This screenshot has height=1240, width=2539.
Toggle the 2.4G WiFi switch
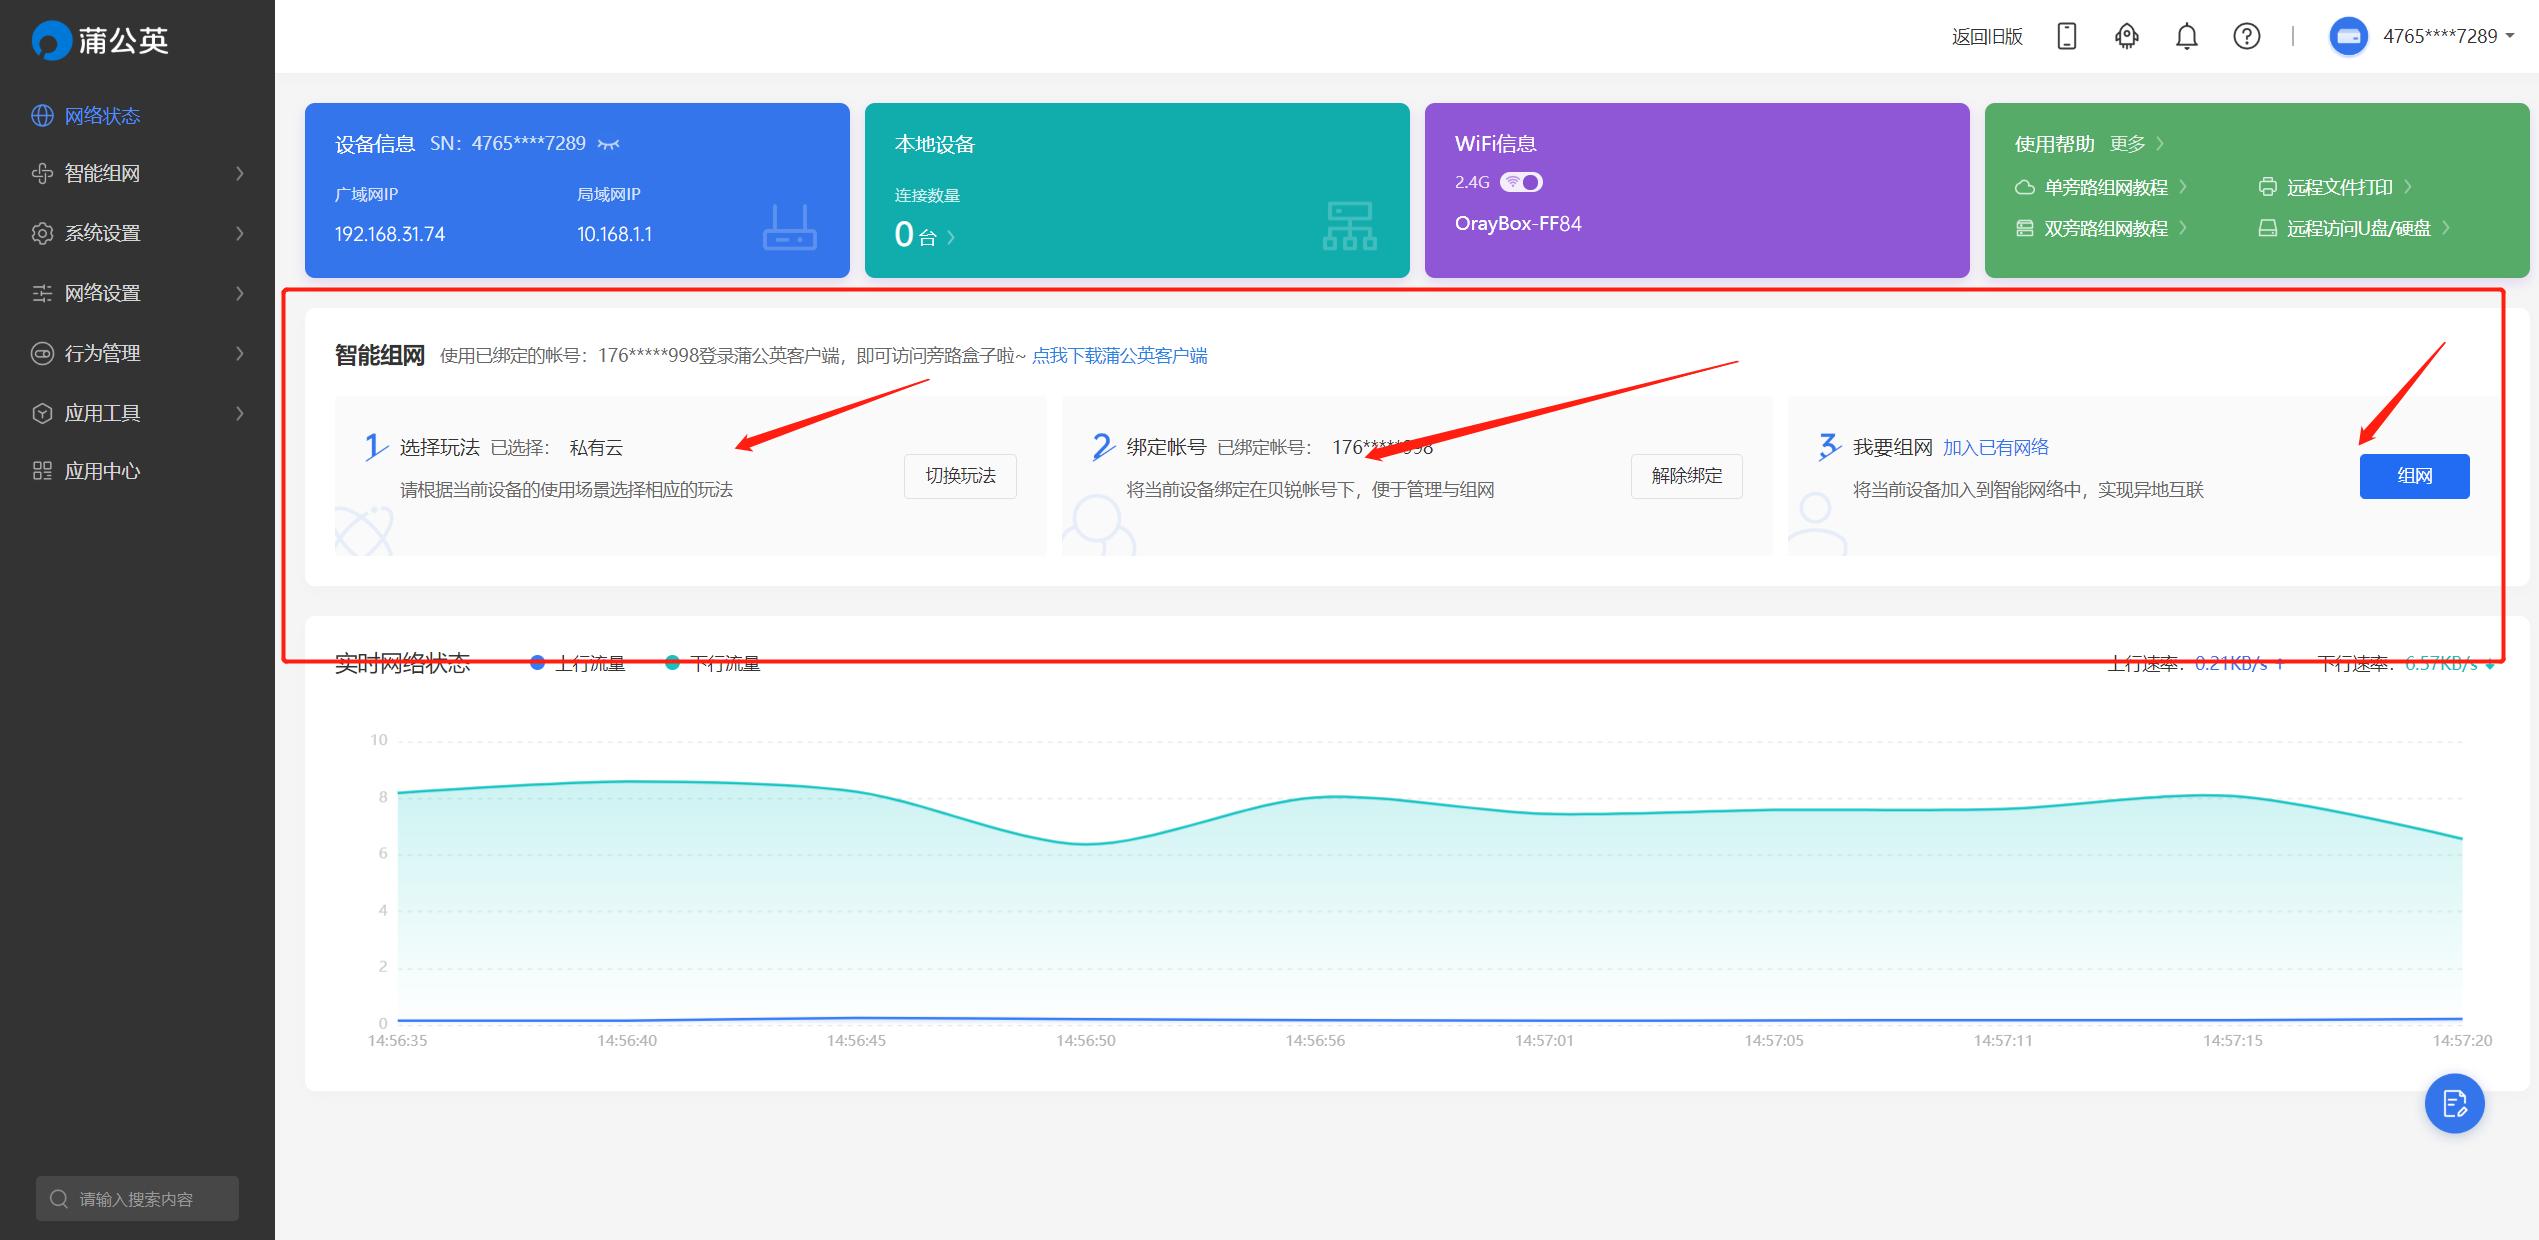(1522, 182)
